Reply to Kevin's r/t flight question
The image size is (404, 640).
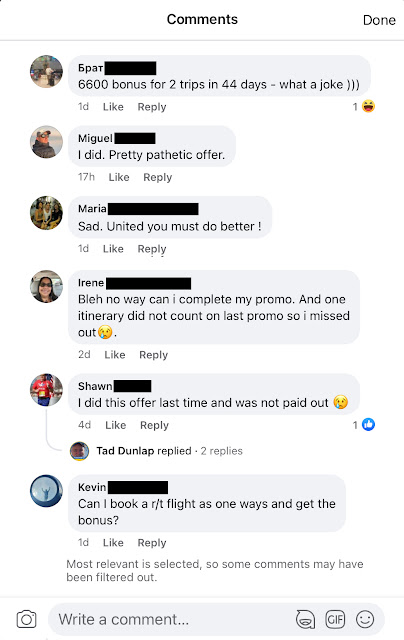coord(152,542)
